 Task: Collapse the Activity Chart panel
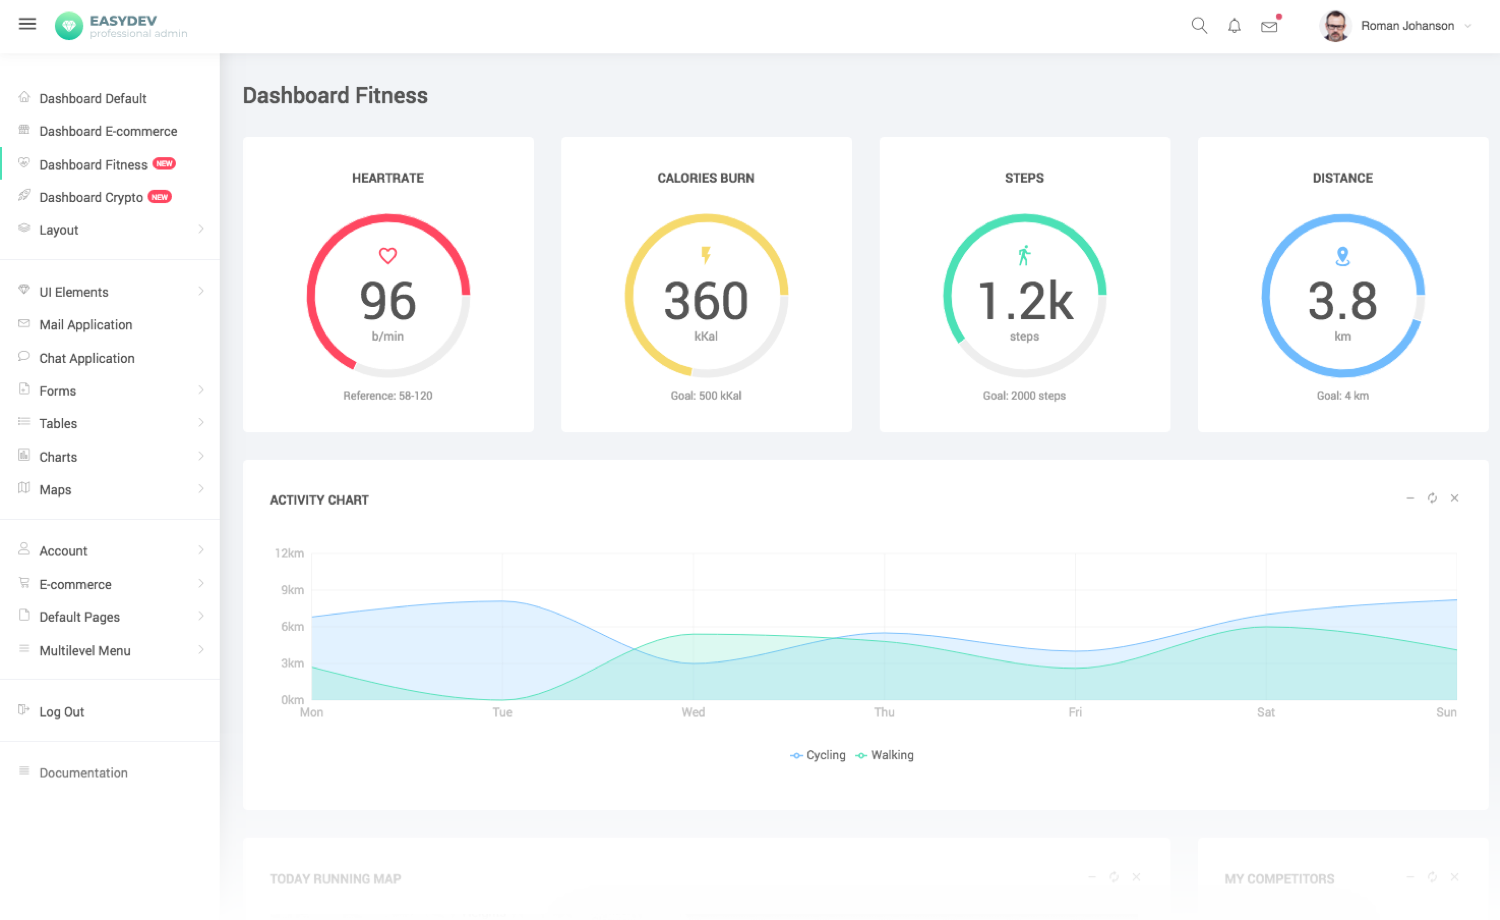point(1410,498)
